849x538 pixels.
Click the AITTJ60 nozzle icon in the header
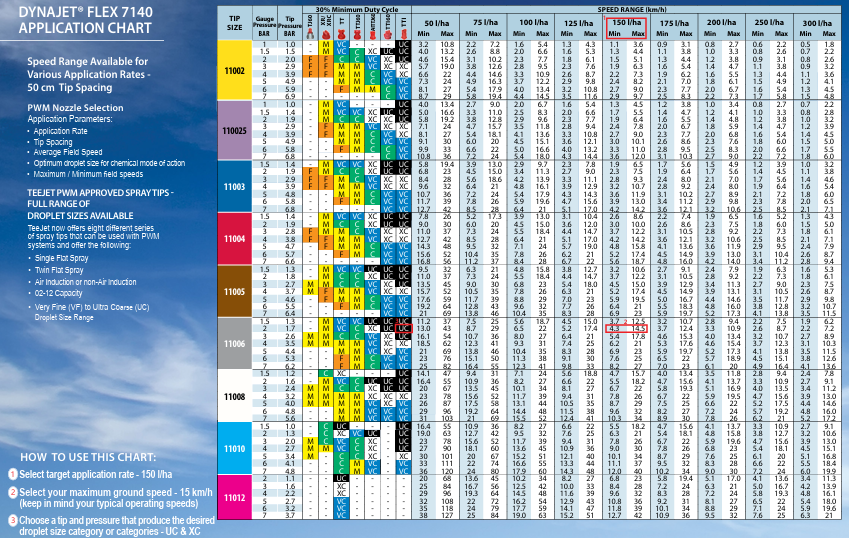373,34
